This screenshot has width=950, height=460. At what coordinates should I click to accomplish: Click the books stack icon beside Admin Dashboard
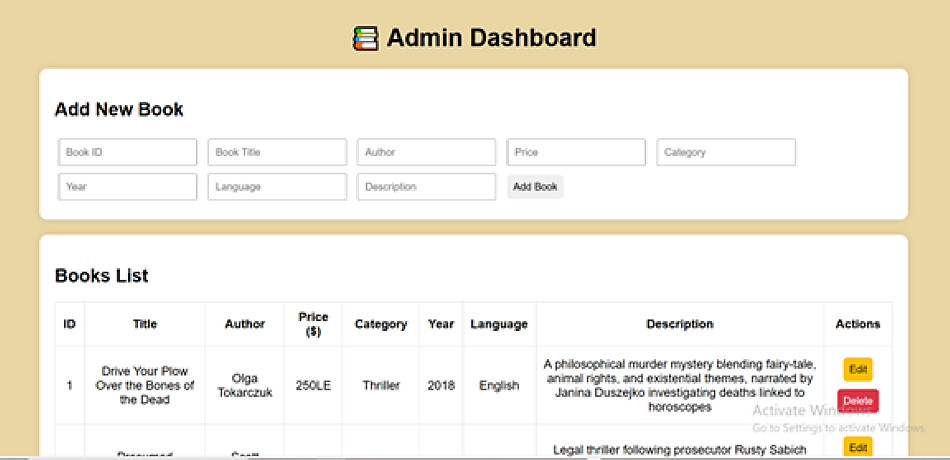[x=366, y=38]
